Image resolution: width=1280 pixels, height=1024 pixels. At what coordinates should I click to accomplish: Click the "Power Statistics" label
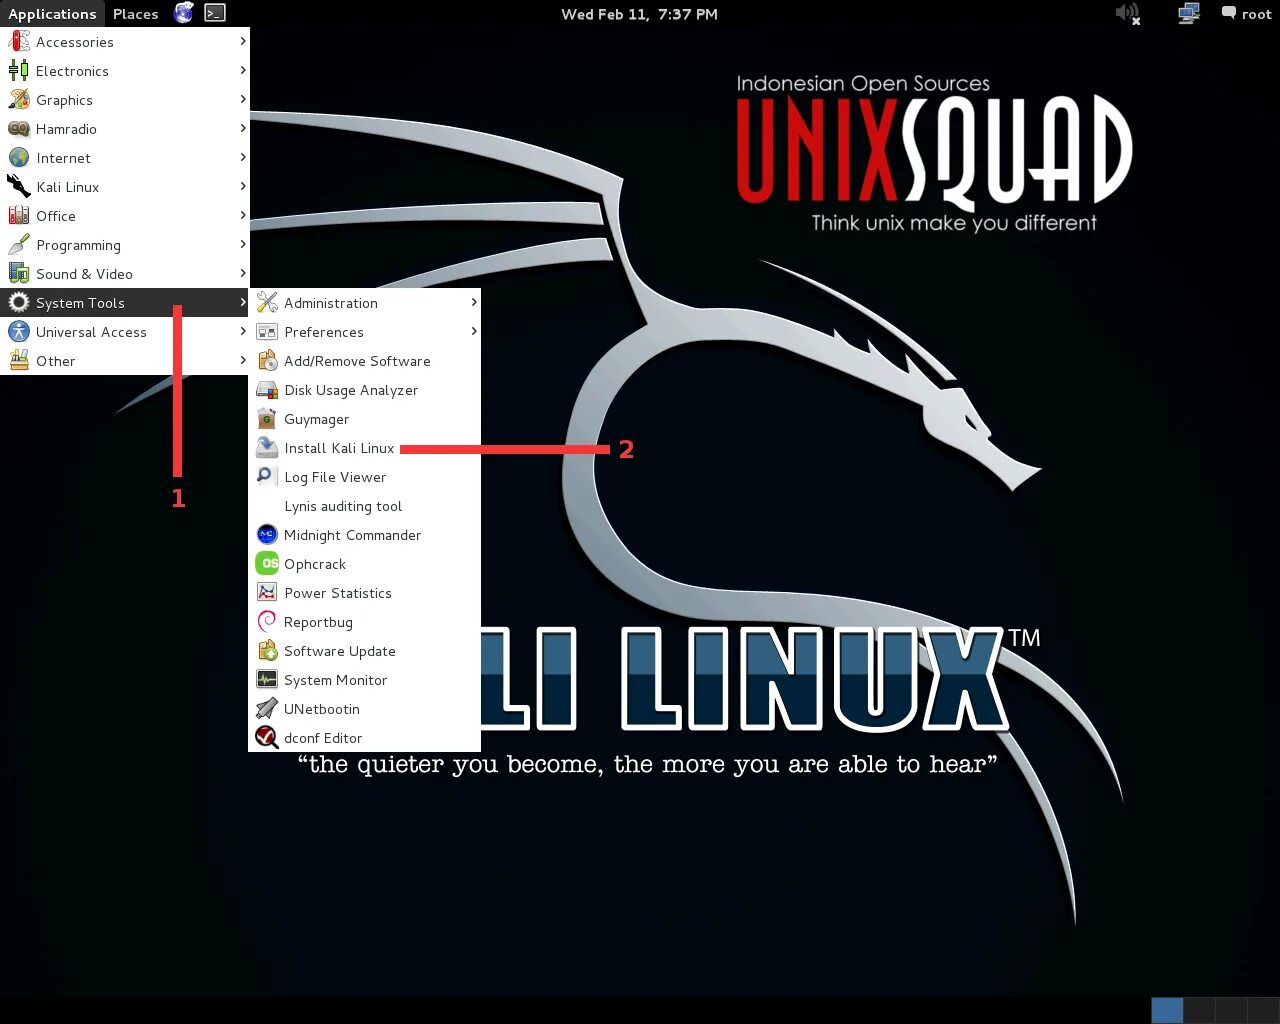point(338,593)
